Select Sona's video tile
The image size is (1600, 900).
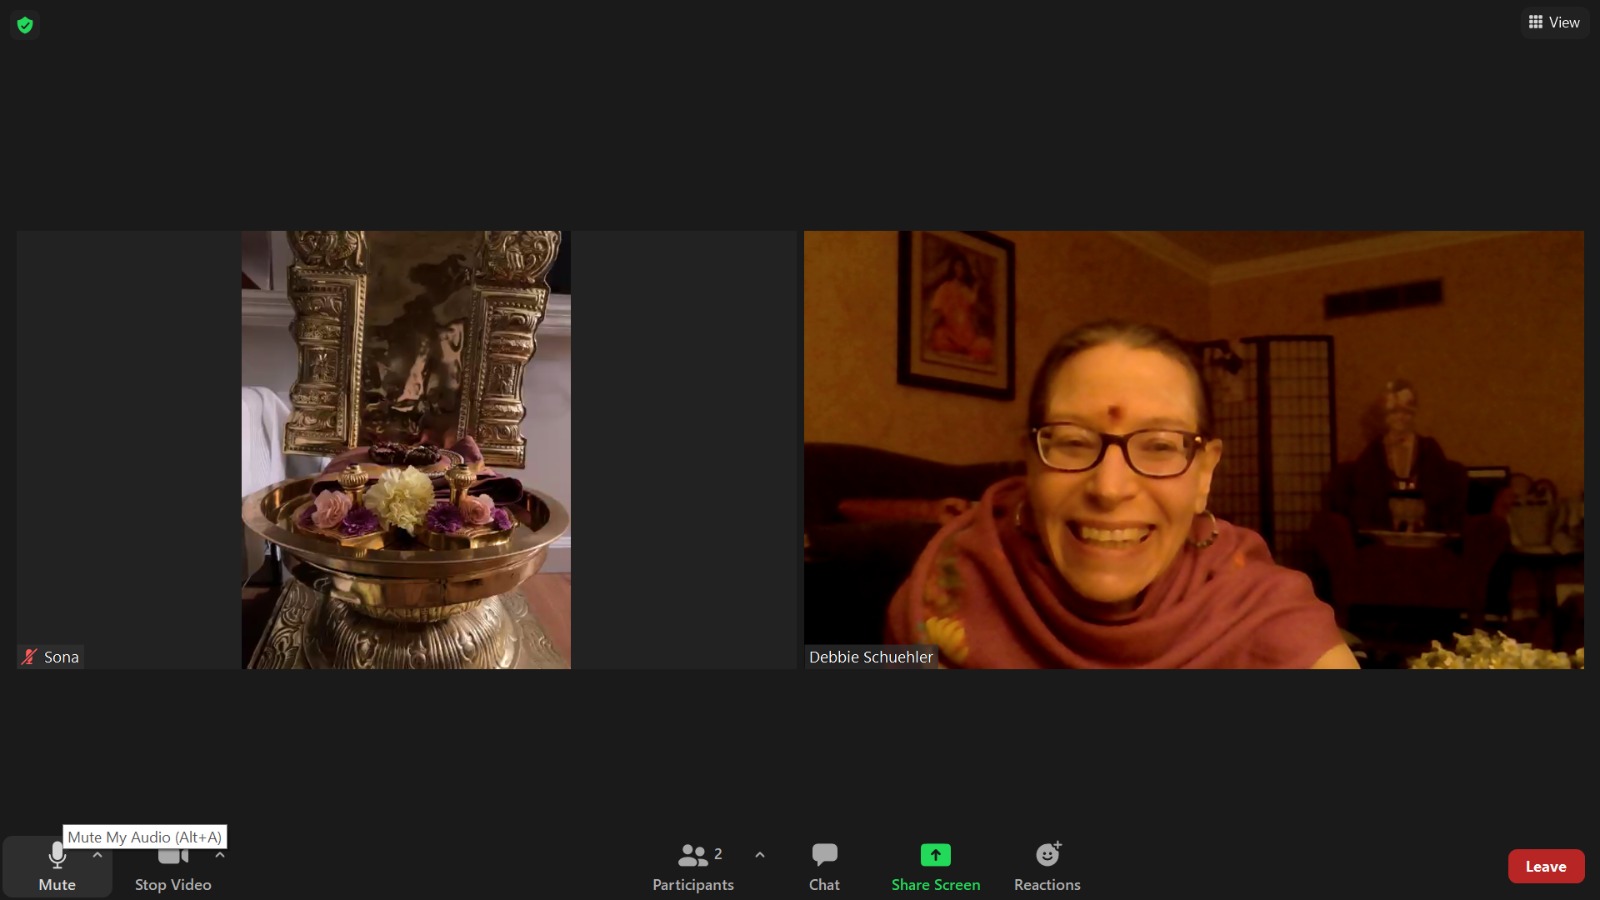click(406, 450)
